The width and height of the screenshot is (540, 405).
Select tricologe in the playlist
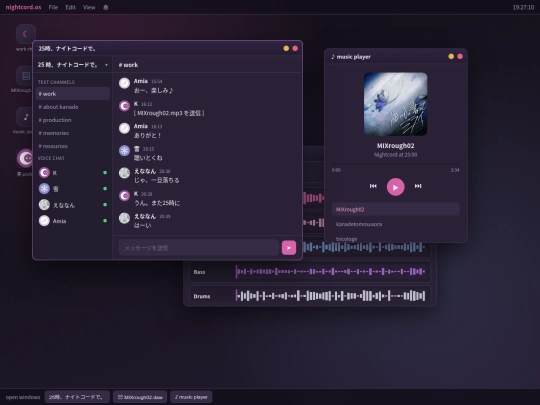click(395, 239)
